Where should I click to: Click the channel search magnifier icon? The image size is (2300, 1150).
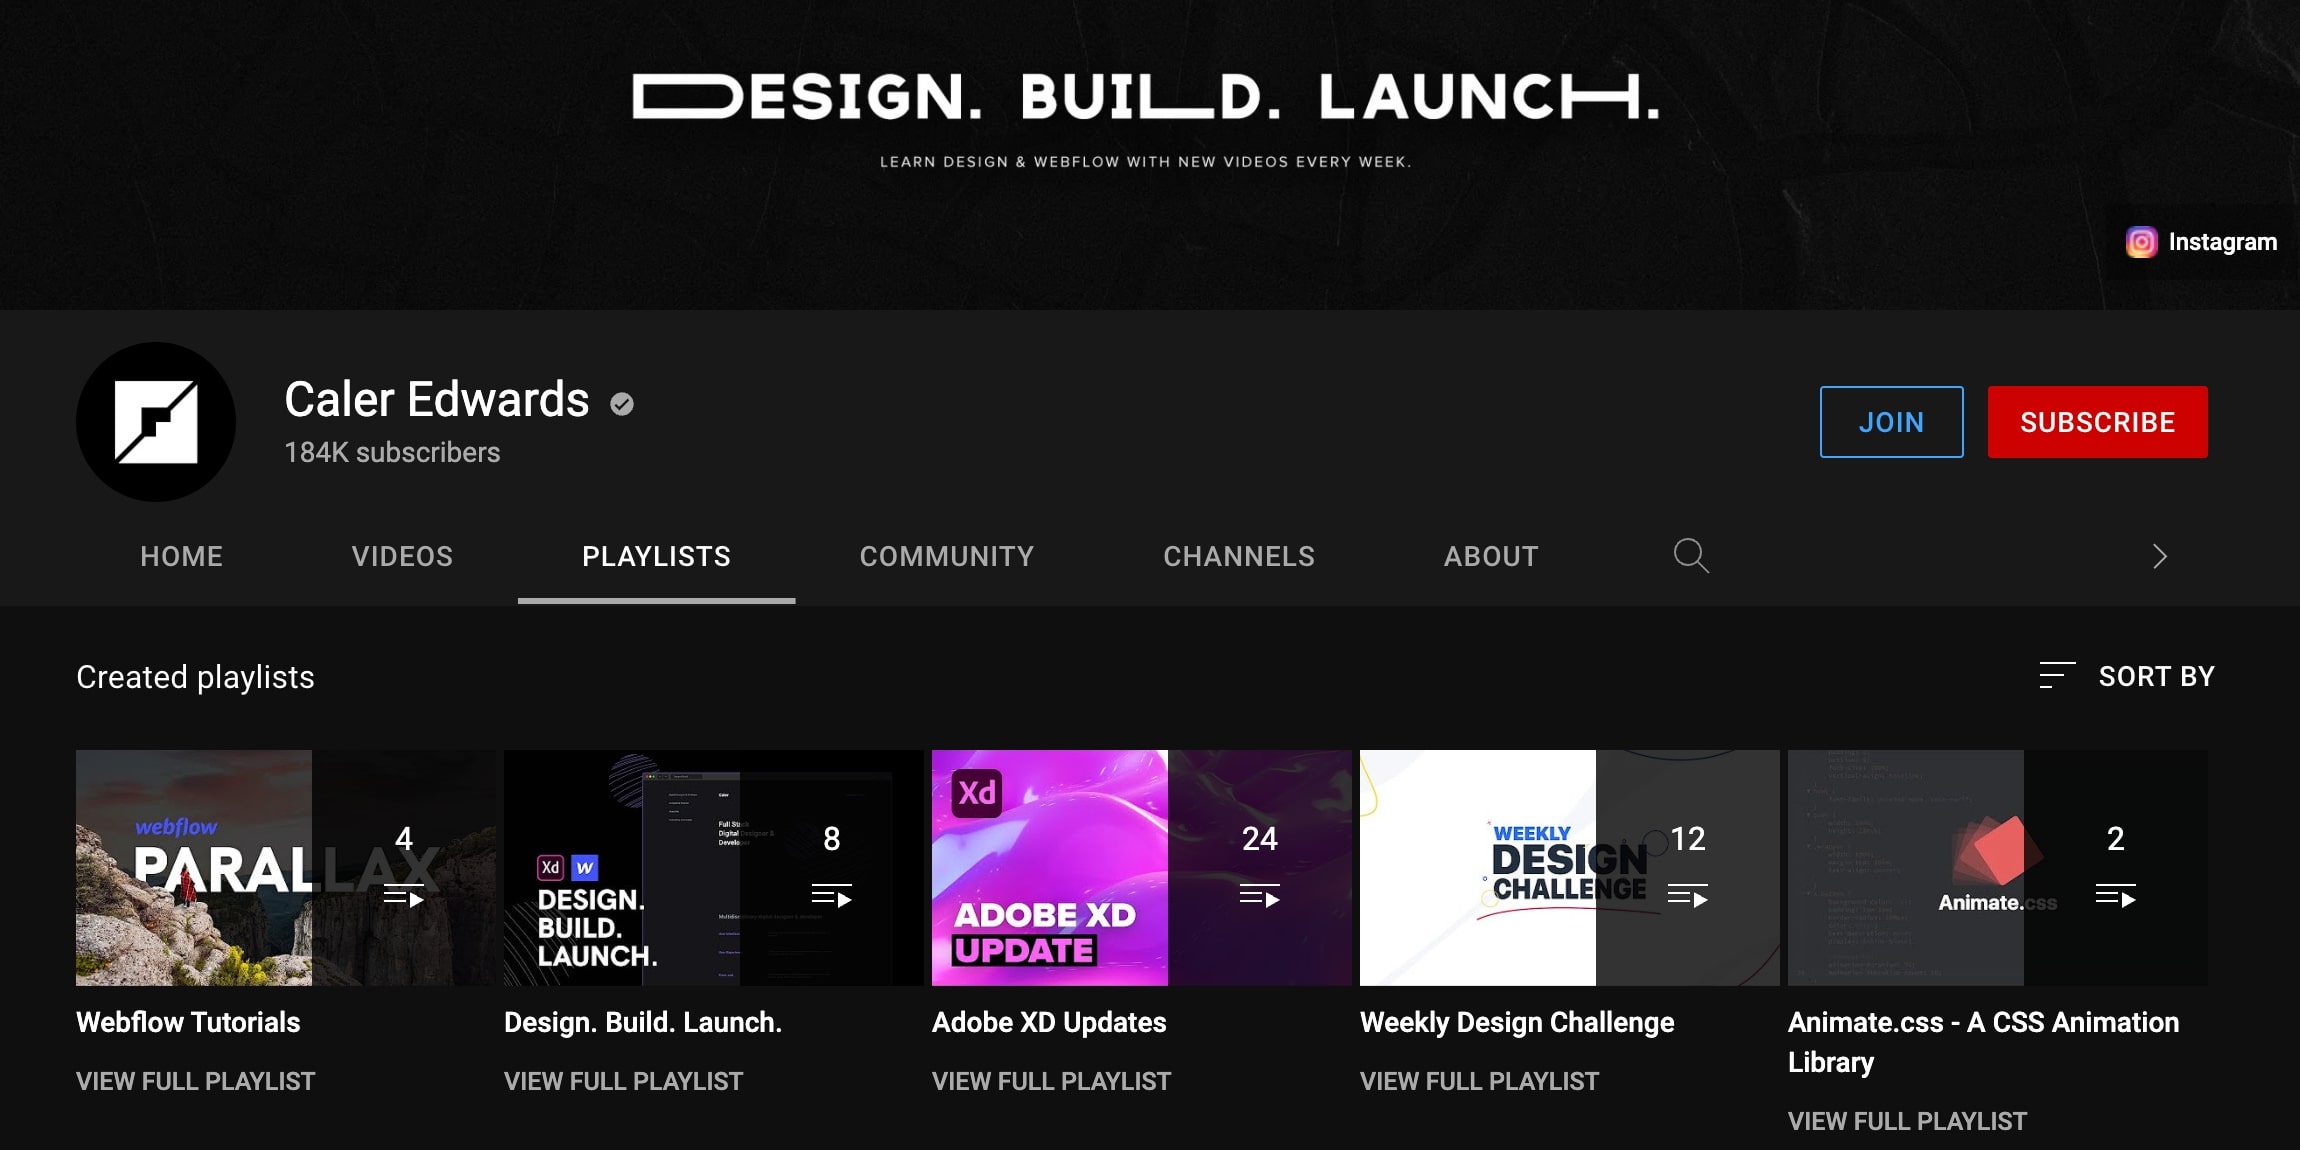click(1691, 556)
